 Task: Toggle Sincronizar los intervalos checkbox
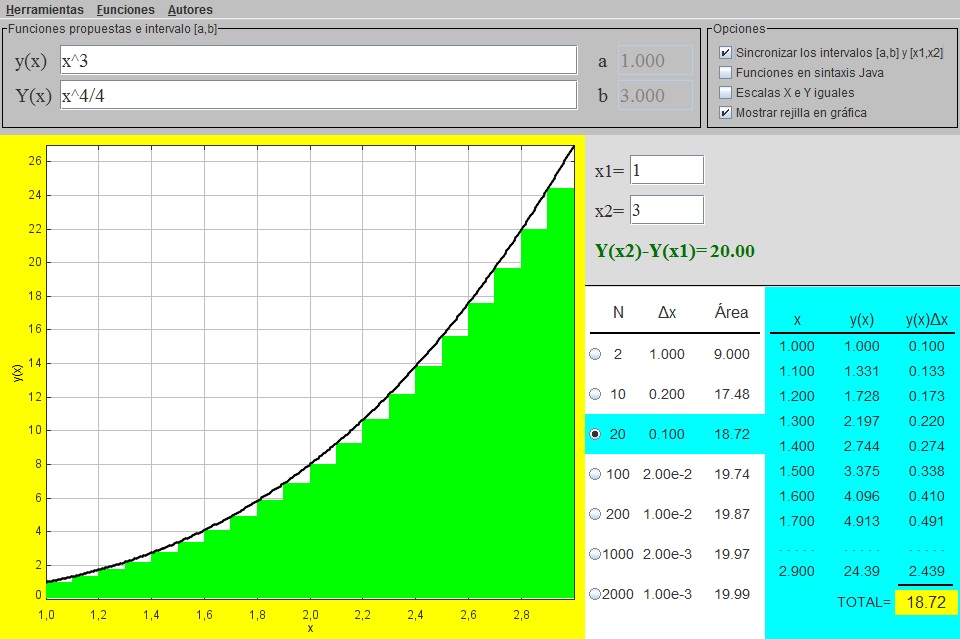point(726,53)
